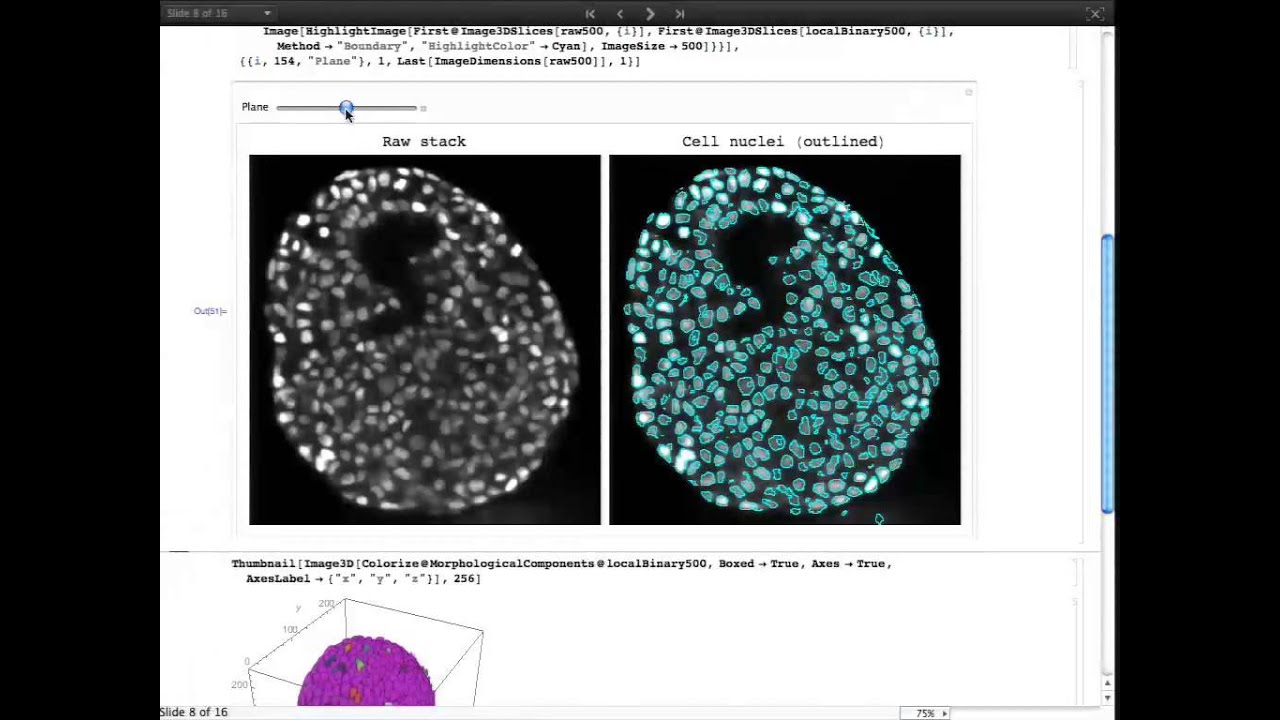Click the scroll up arrow
1280x720 pixels.
click(x=1107, y=685)
